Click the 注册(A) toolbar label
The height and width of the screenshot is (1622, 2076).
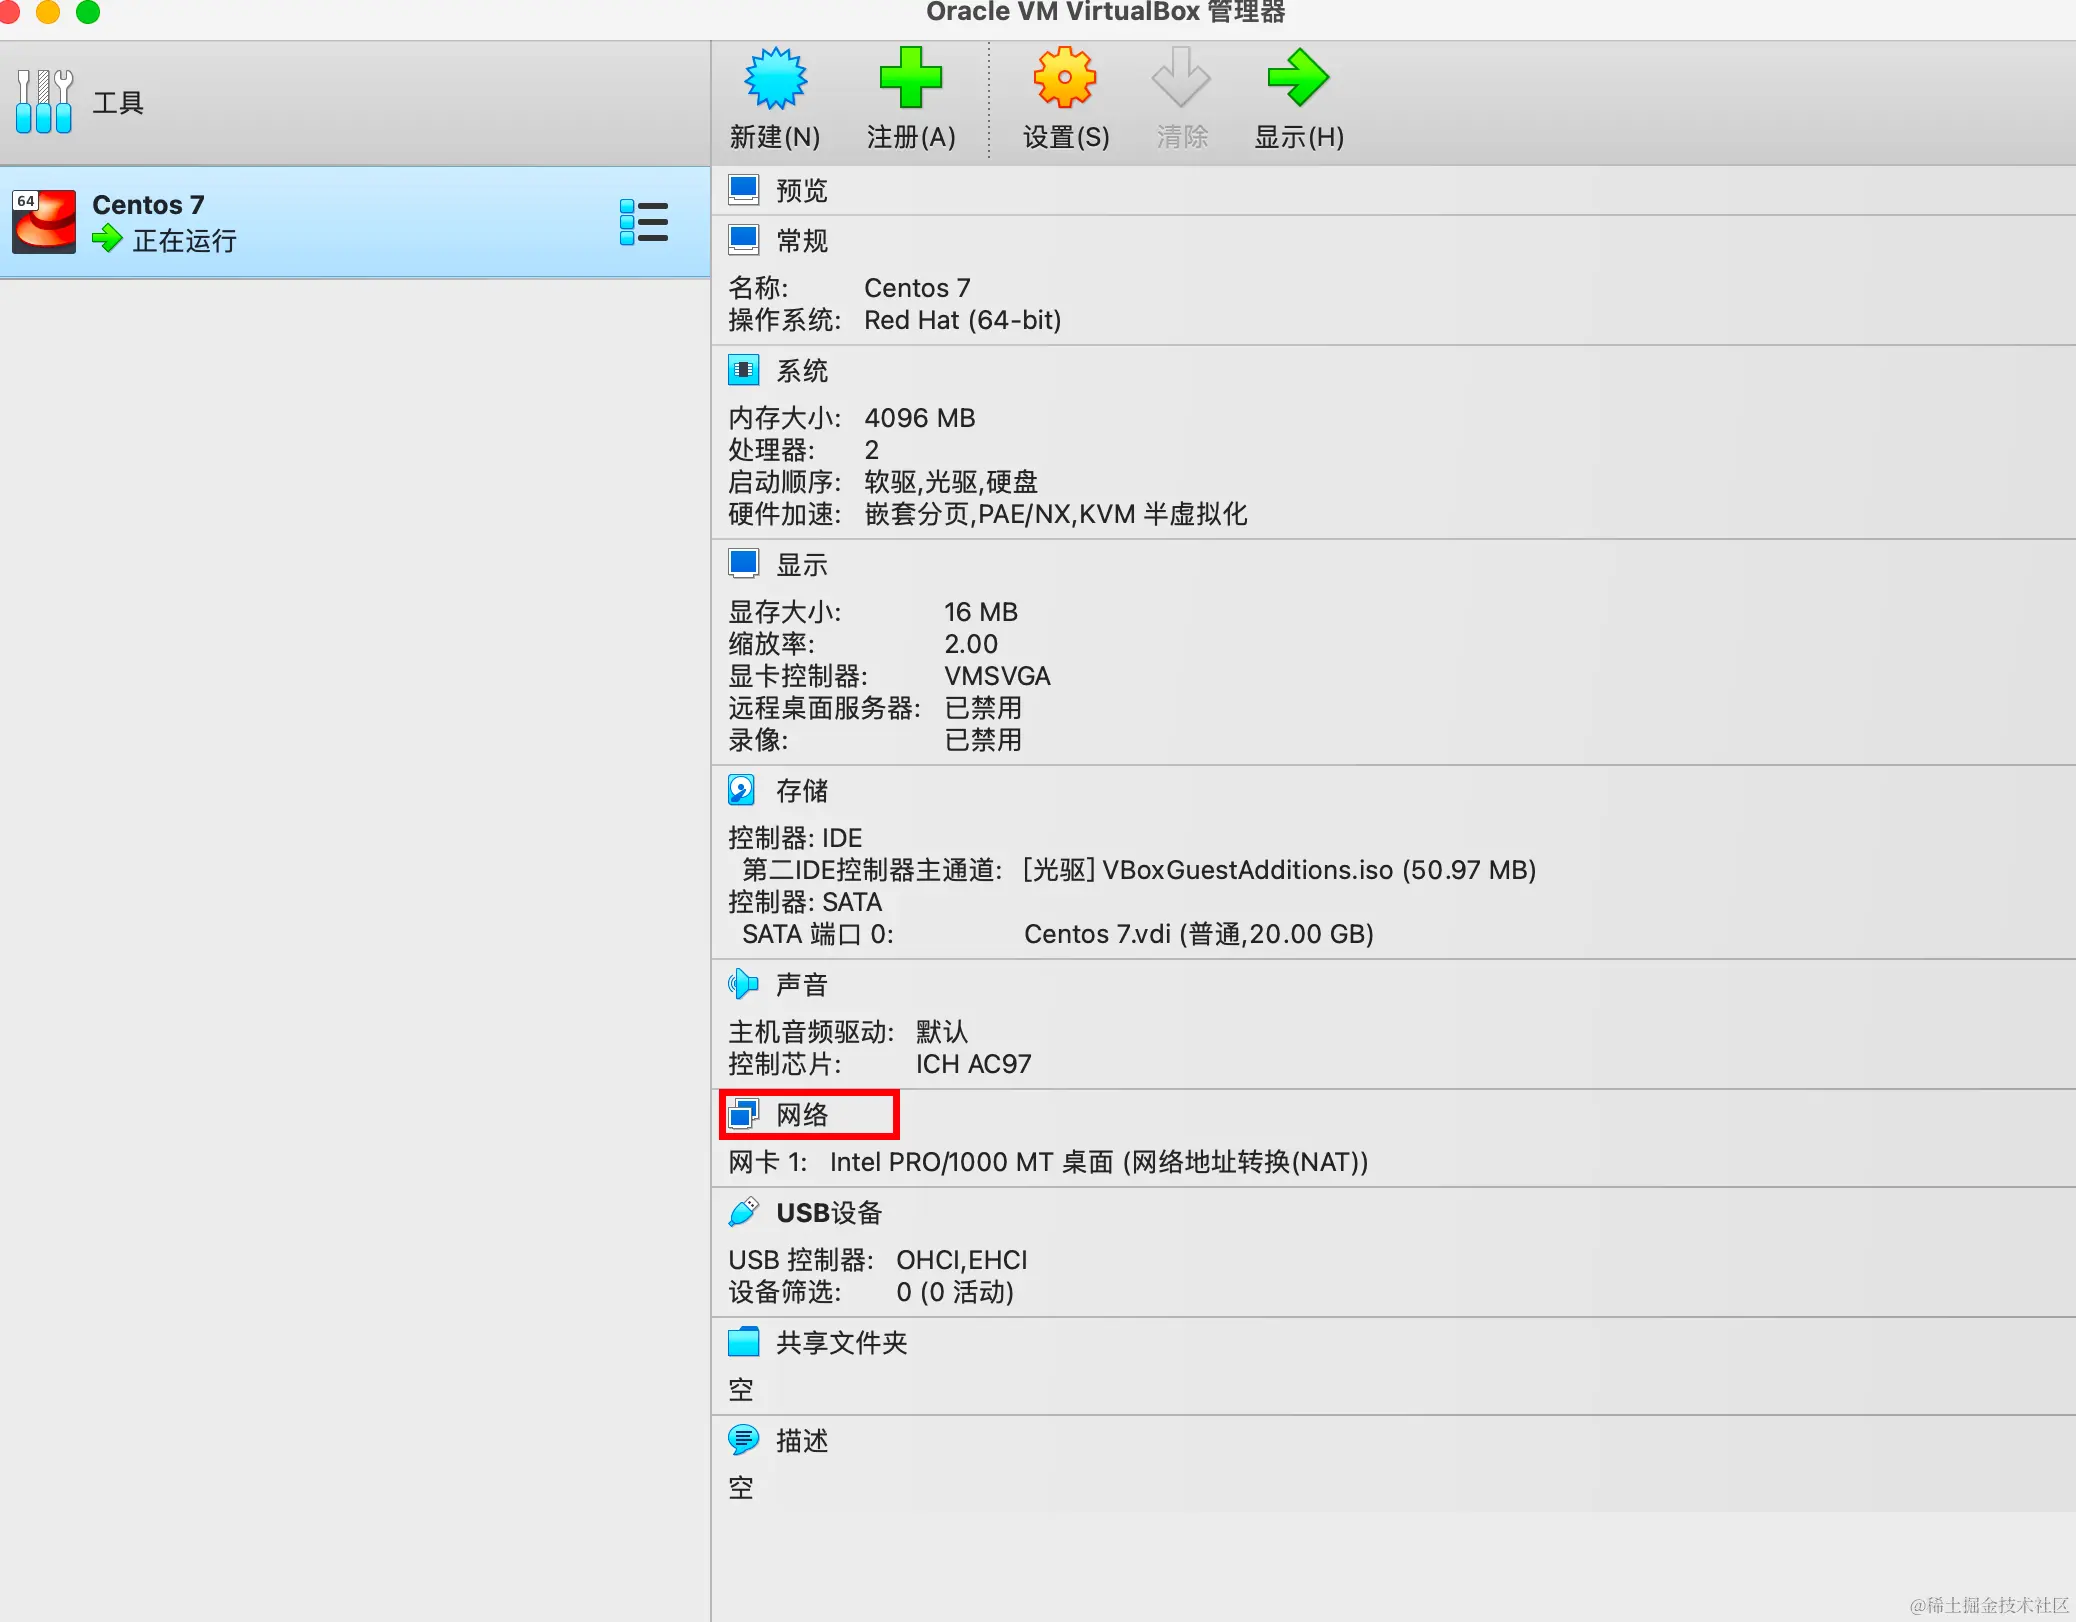911,137
